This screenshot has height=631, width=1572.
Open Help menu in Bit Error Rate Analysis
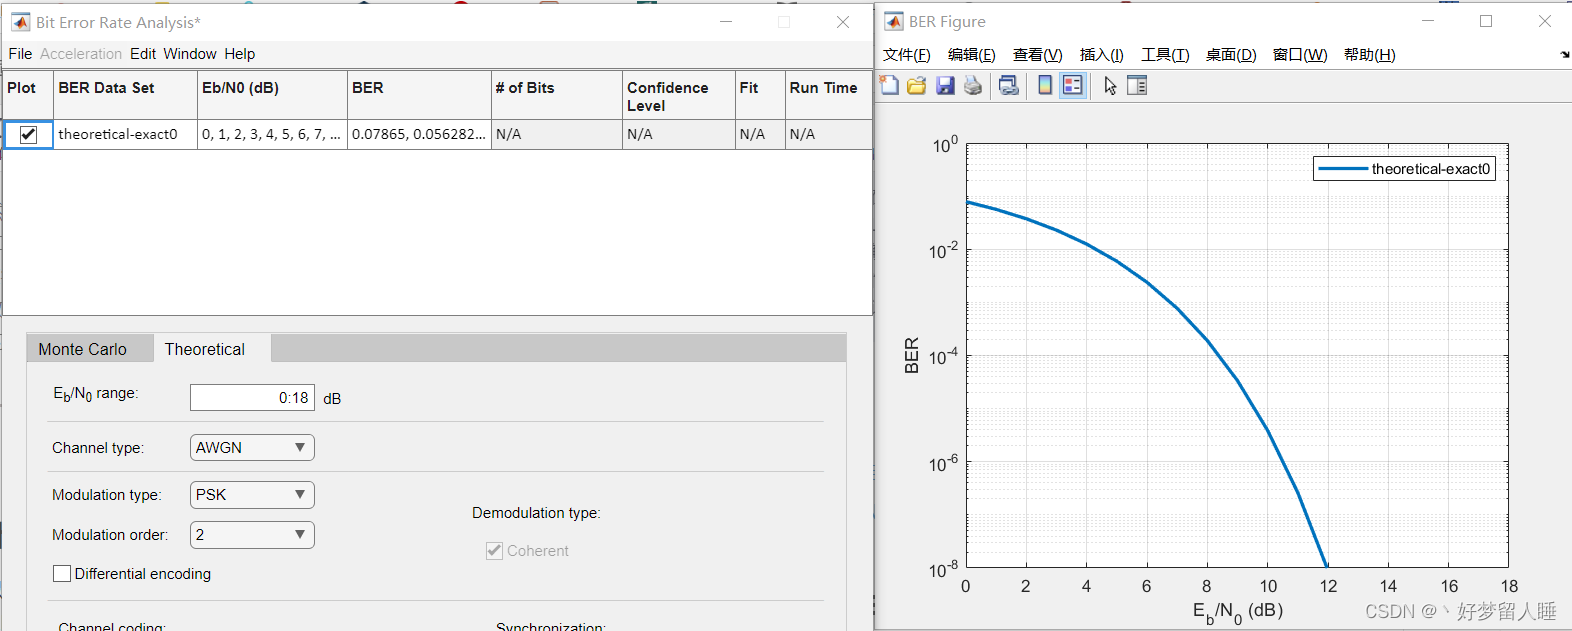point(240,54)
